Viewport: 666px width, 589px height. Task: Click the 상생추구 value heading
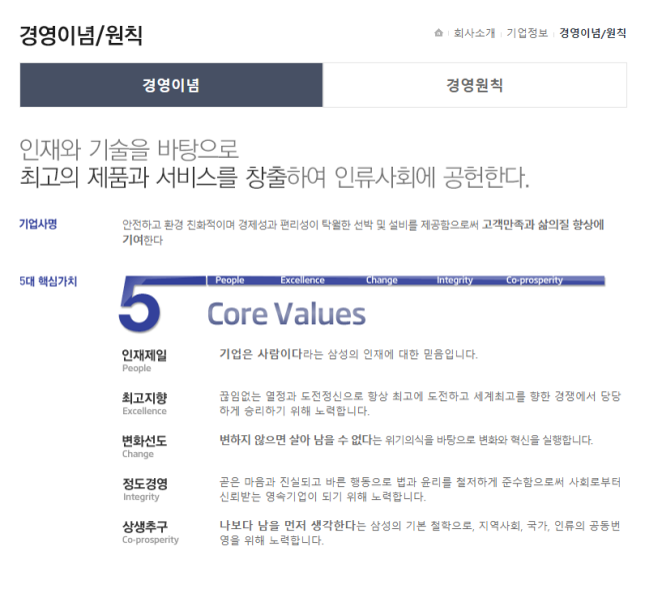[144, 526]
